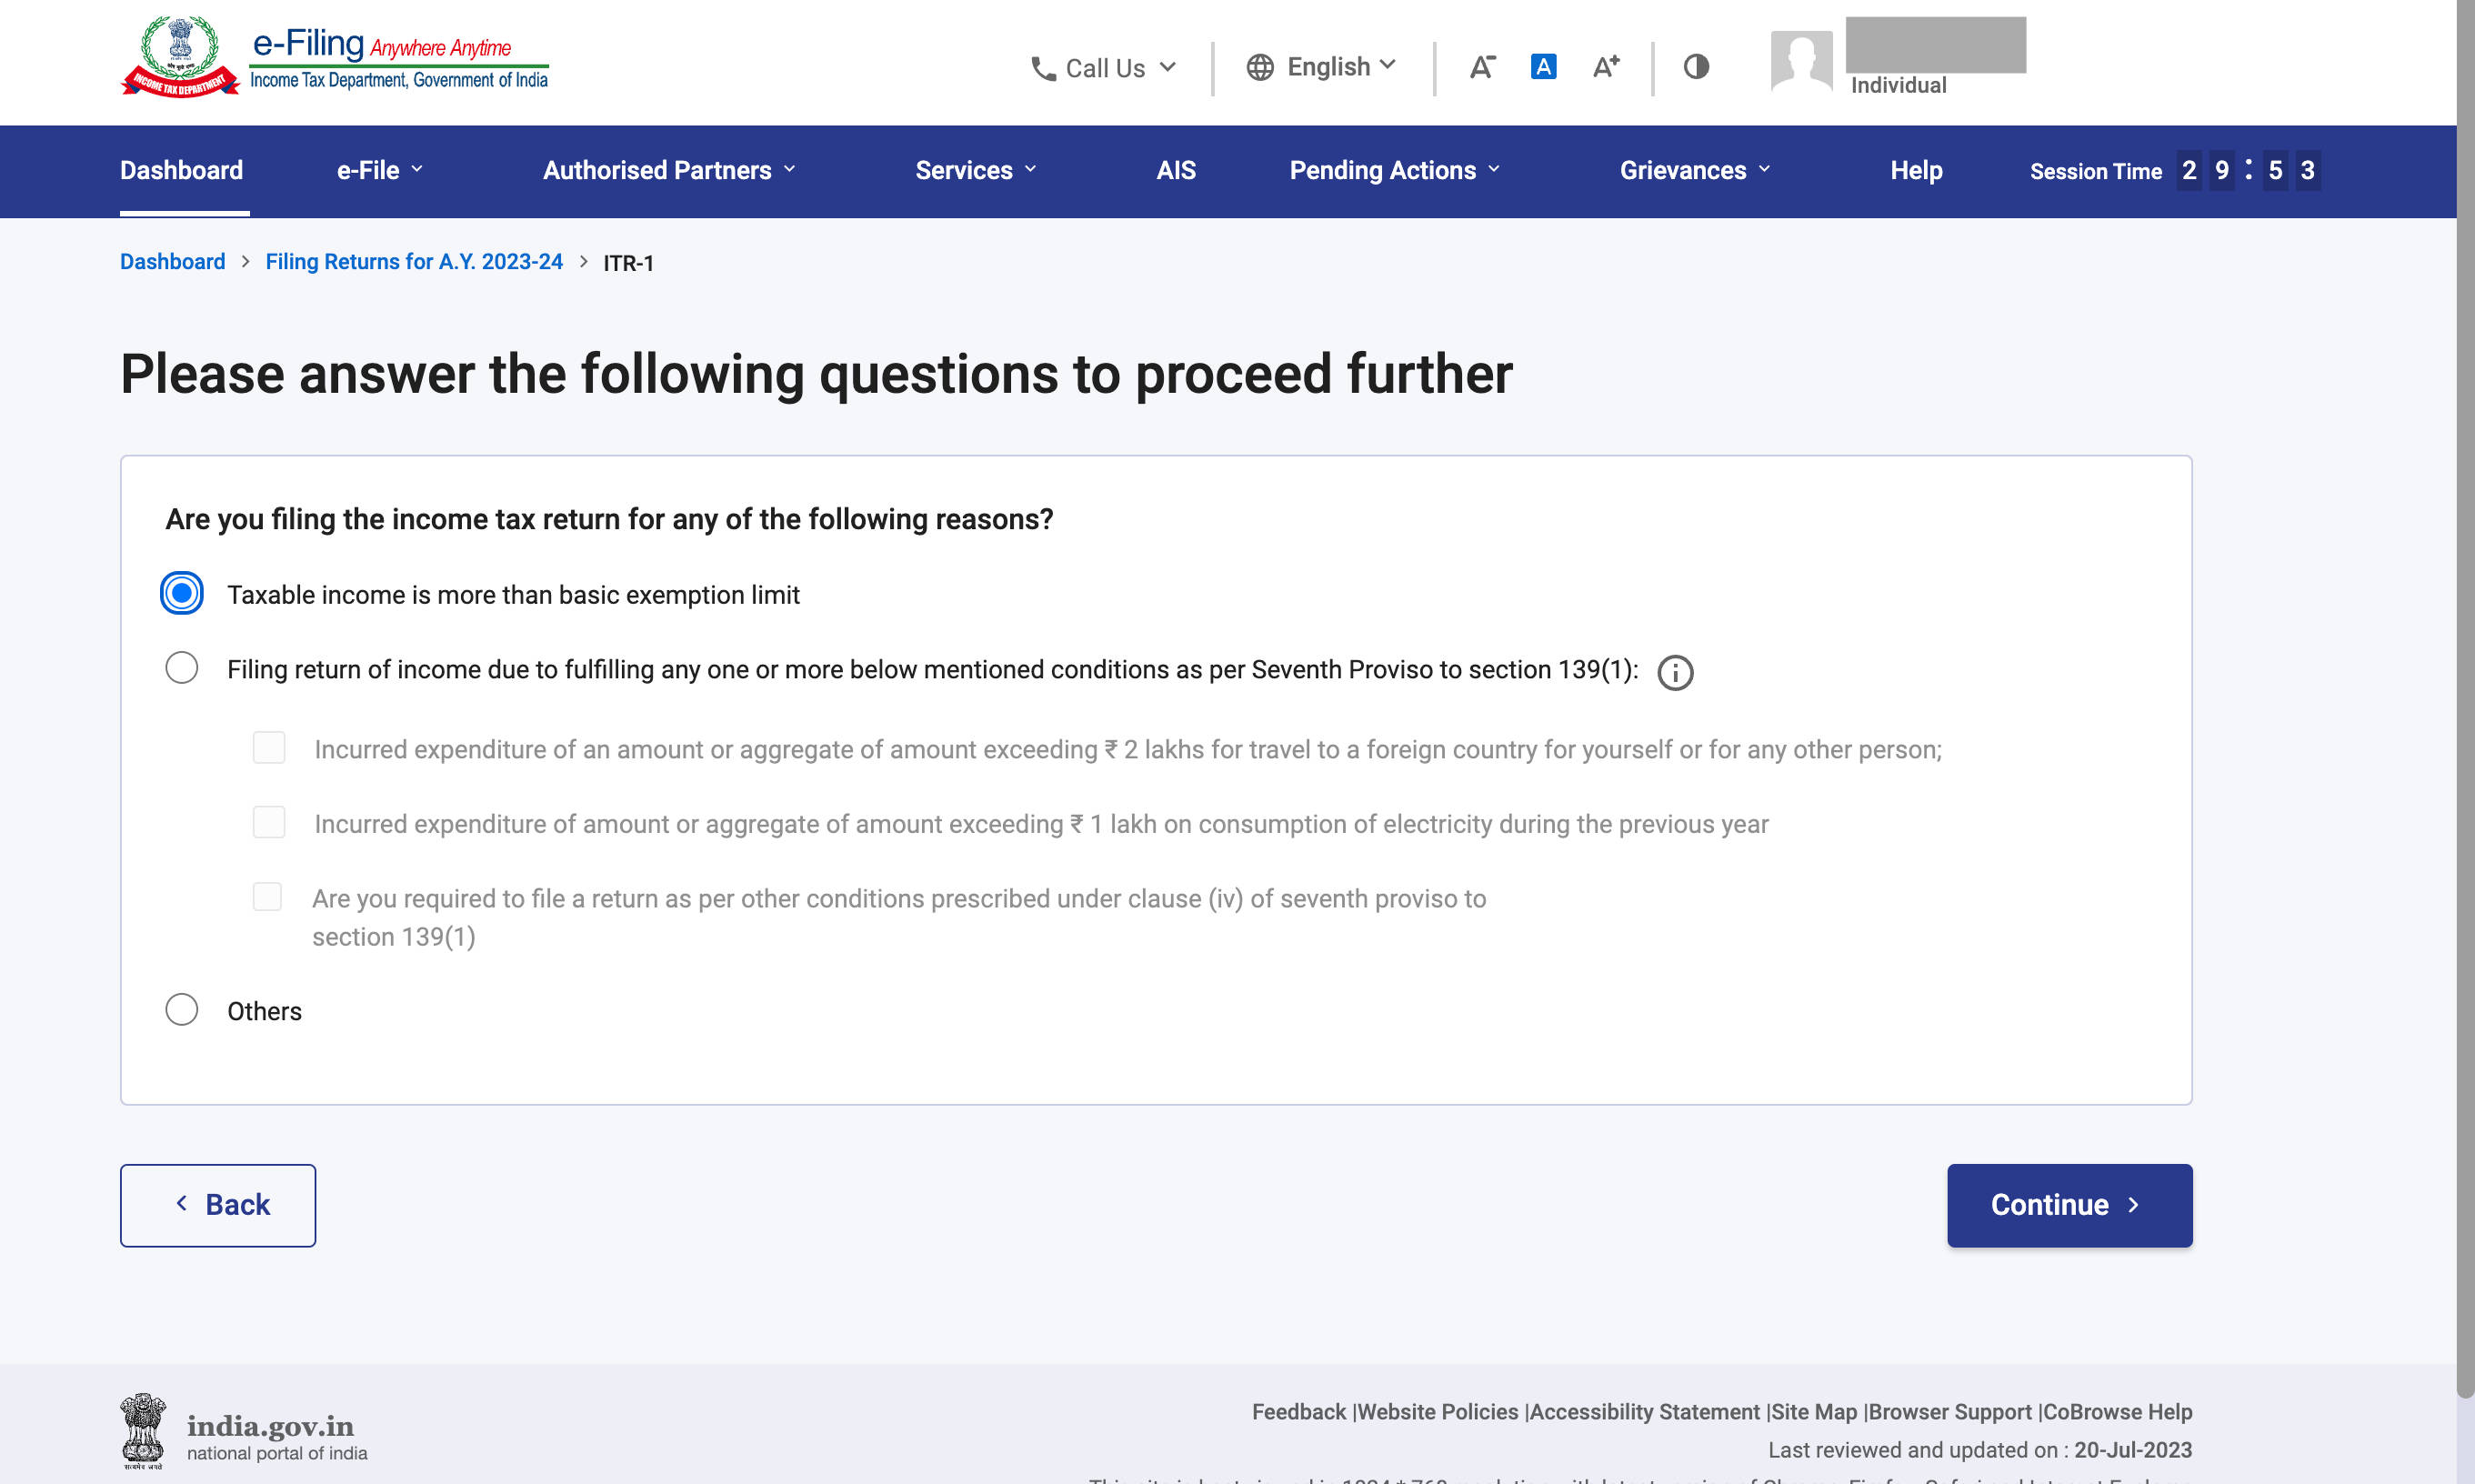Open the AIS menu item
This screenshot has height=1484, width=2475.
[1176, 171]
